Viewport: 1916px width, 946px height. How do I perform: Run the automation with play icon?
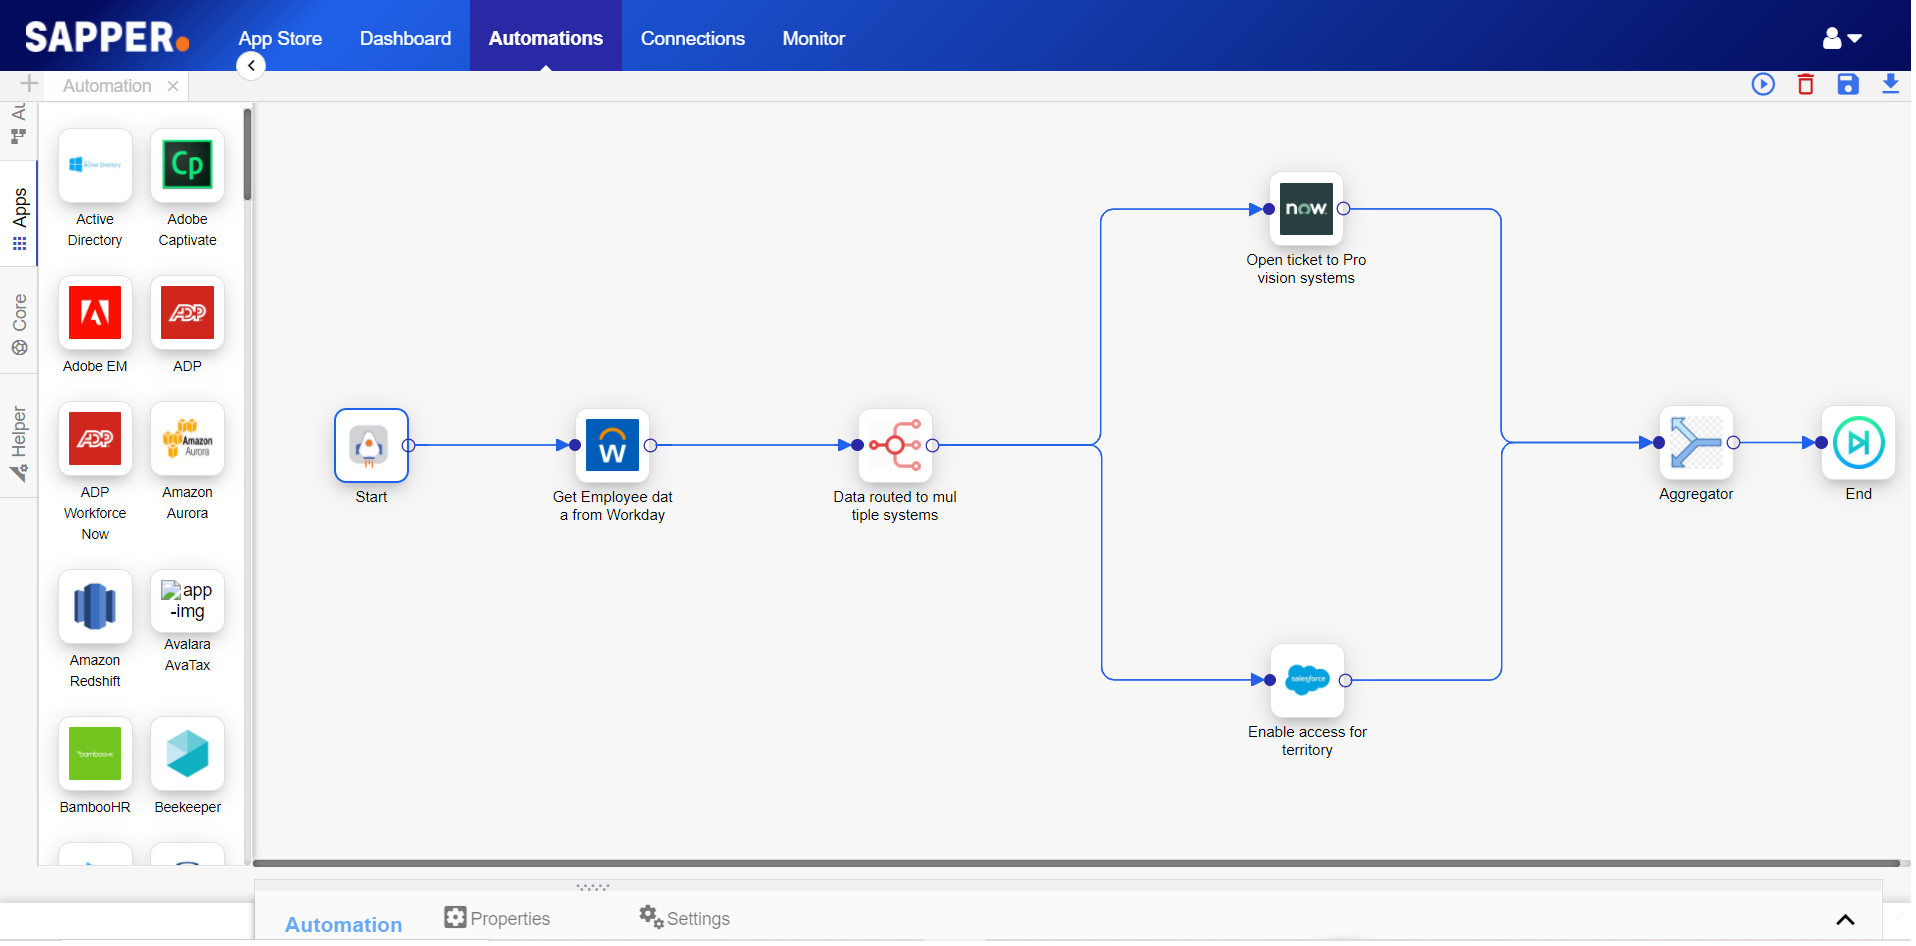(x=1763, y=84)
